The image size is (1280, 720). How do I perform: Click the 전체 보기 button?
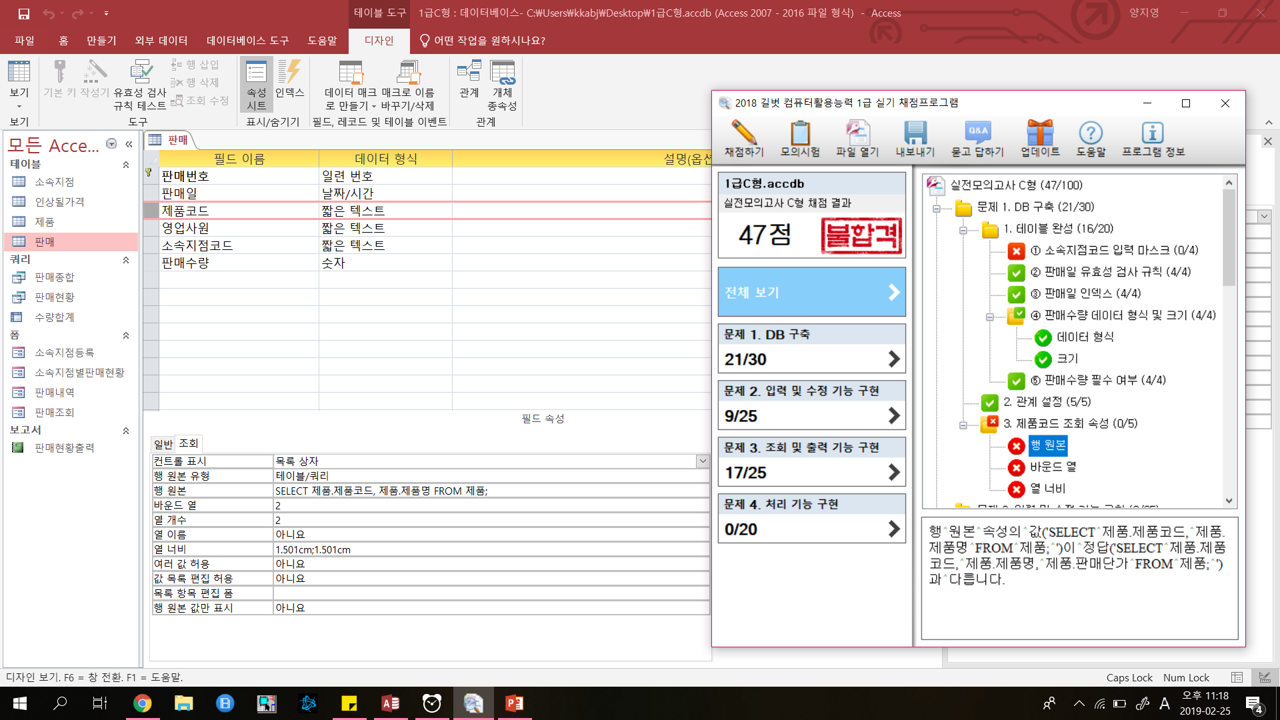tap(811, 293)
